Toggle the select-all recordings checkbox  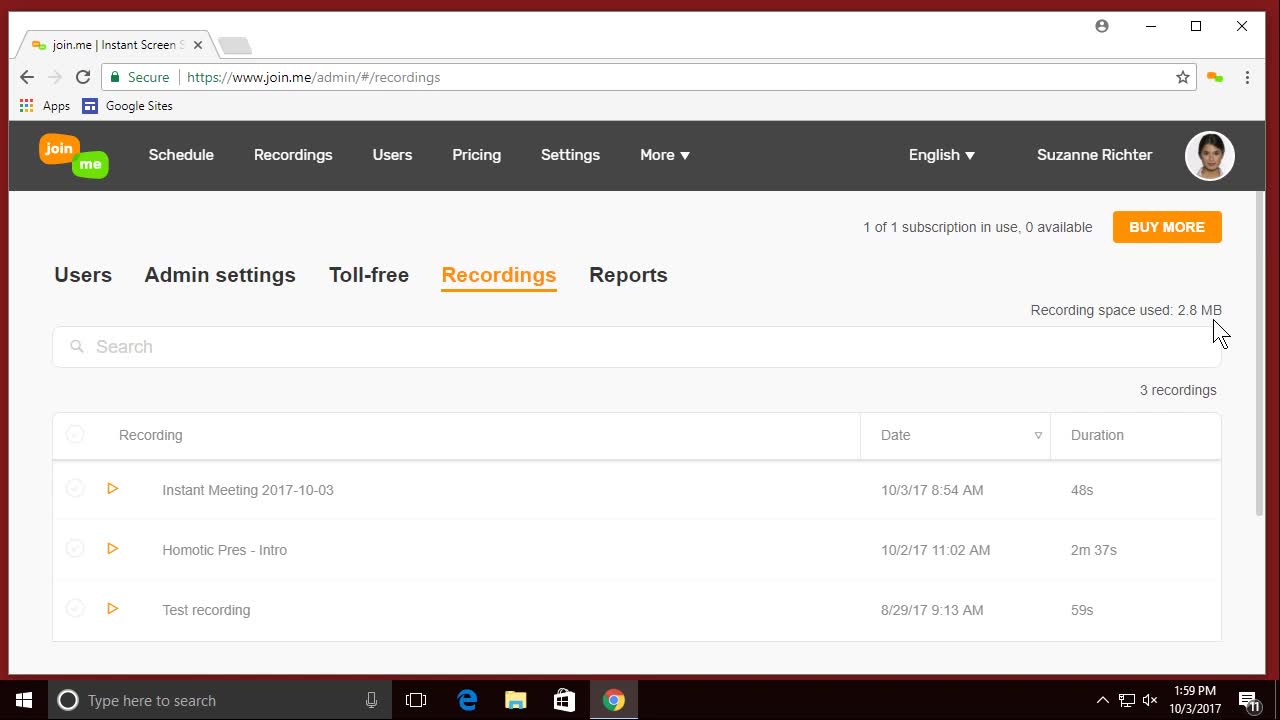(75, 434)
